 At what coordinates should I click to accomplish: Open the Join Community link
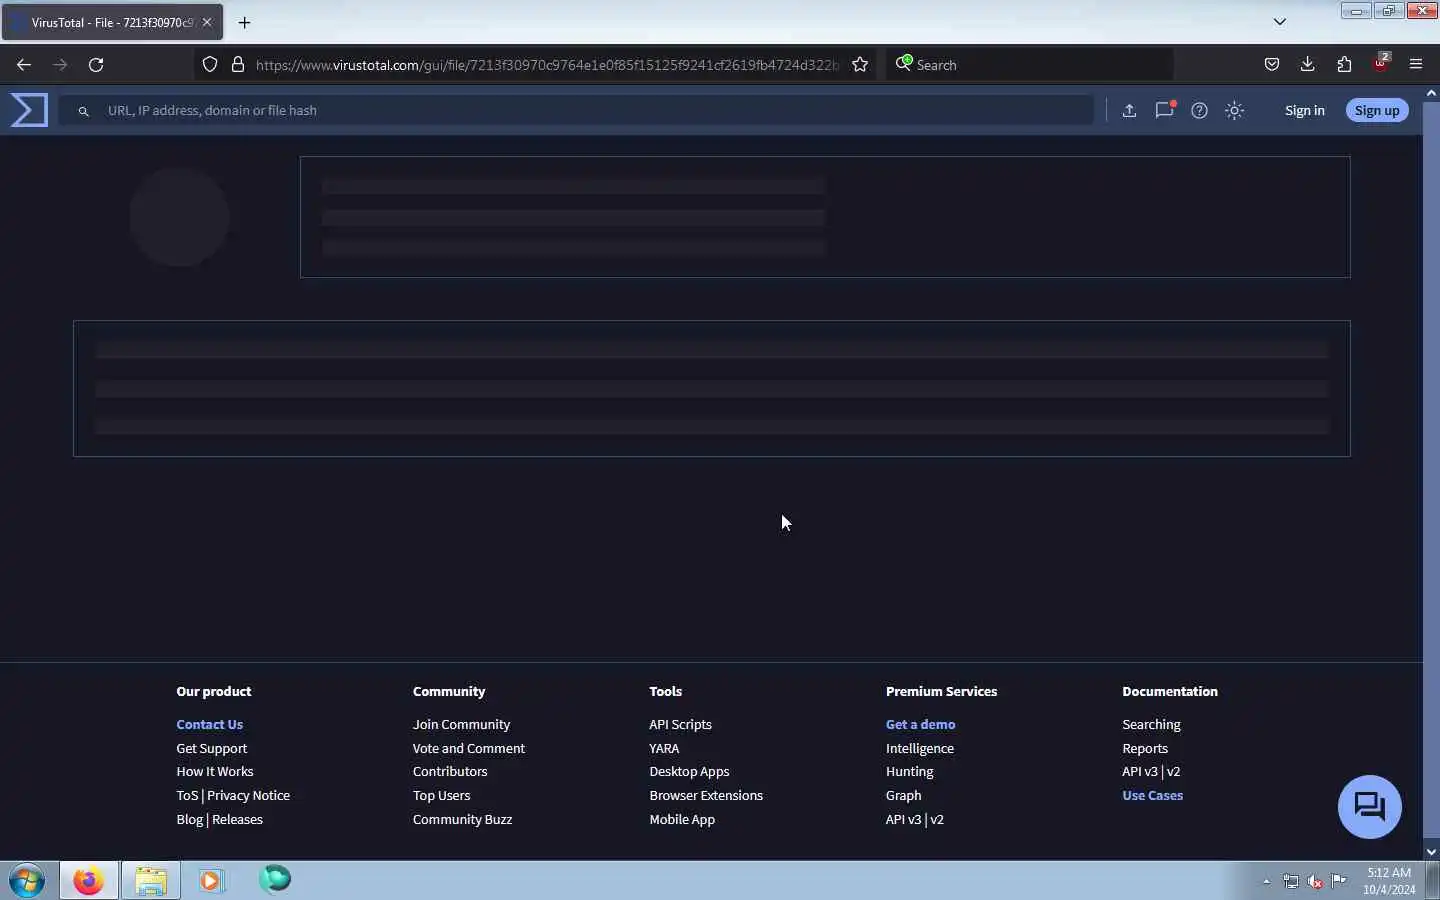click(x=461, y=725)
